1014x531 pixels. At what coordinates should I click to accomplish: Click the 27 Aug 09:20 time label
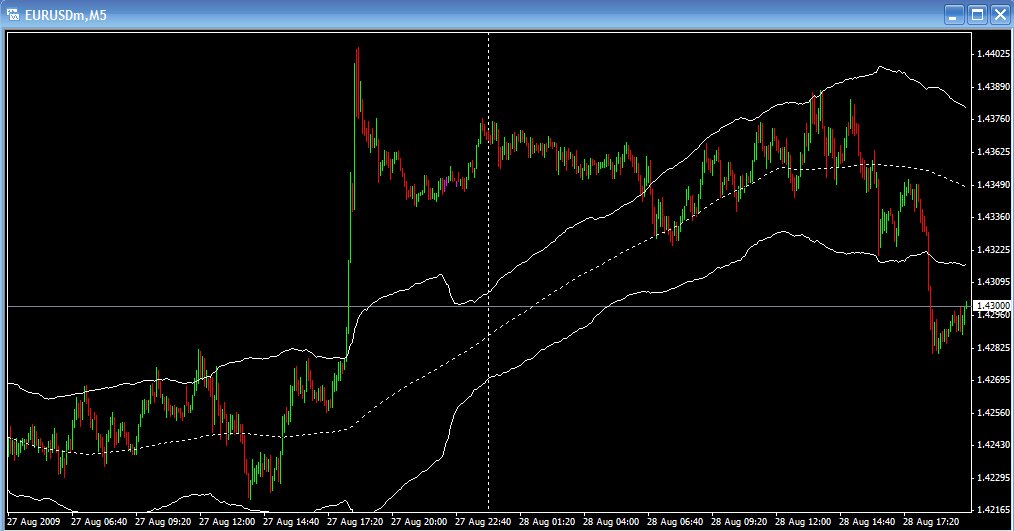click(163, 521)
